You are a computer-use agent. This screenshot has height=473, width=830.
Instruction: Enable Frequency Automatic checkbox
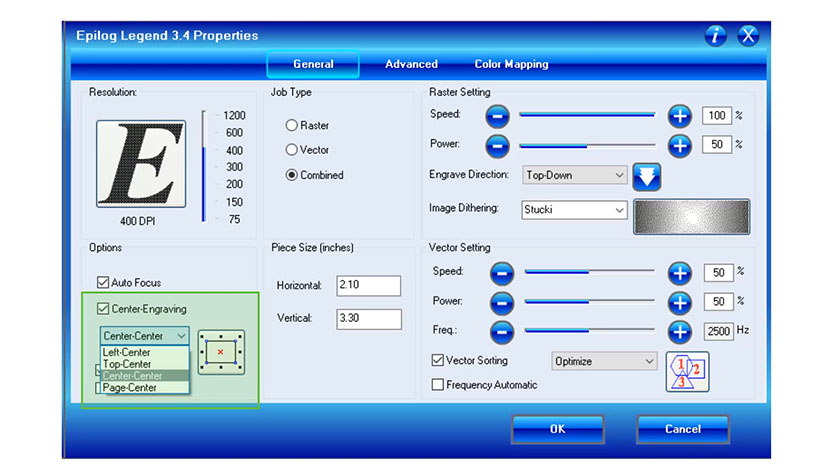pos(437,384)
